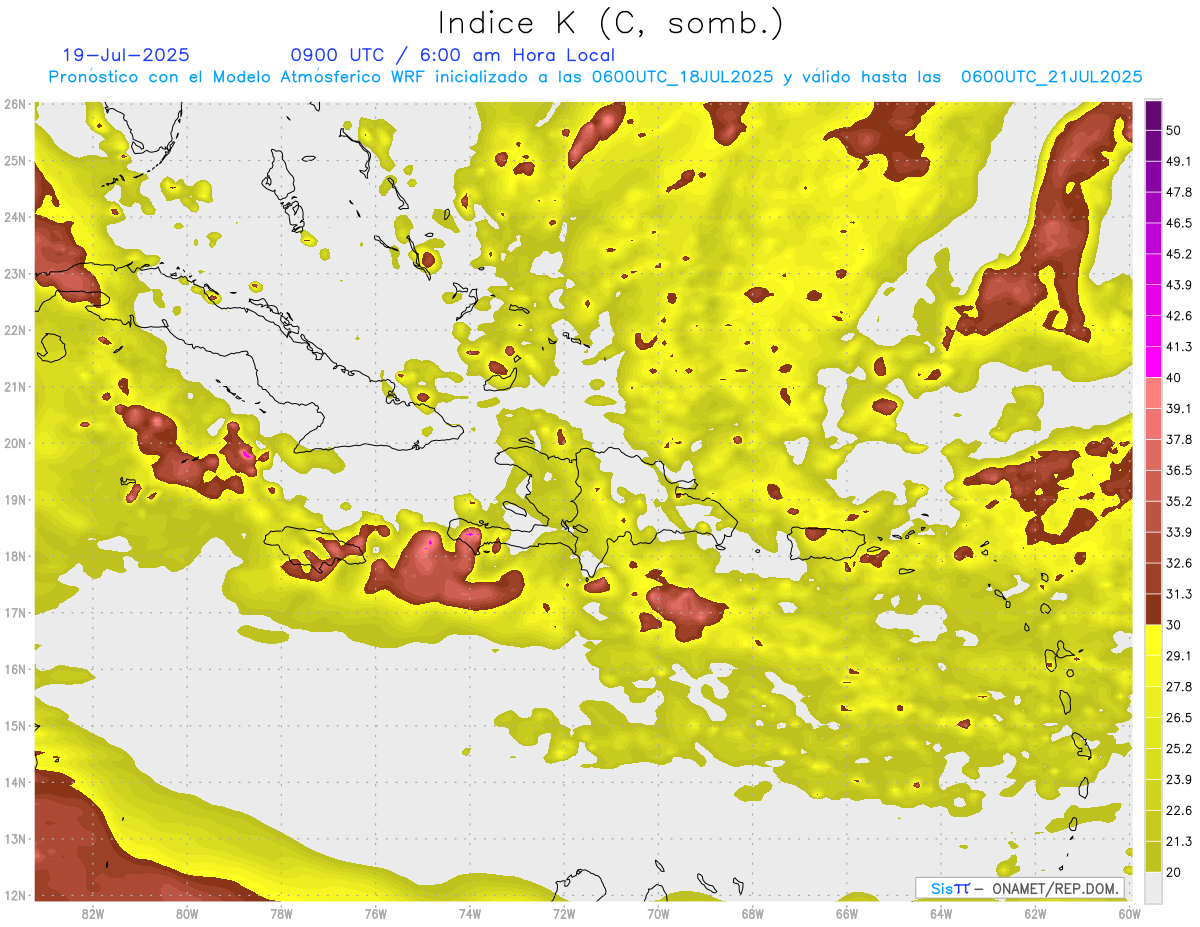Click the '60W' longitude label
Screen dimensions: 1200x927
[x=1129, y=913]
